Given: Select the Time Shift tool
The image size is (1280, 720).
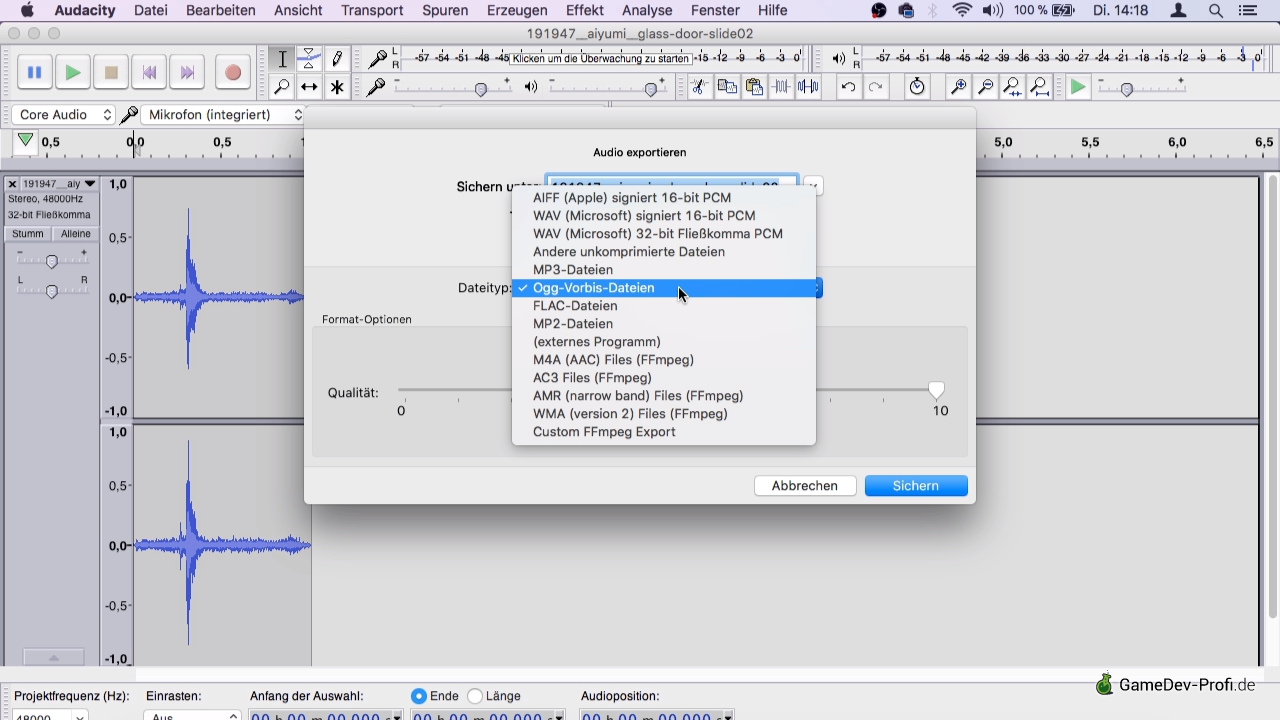Looking at the screenshot, I should (x=309, y=87).
